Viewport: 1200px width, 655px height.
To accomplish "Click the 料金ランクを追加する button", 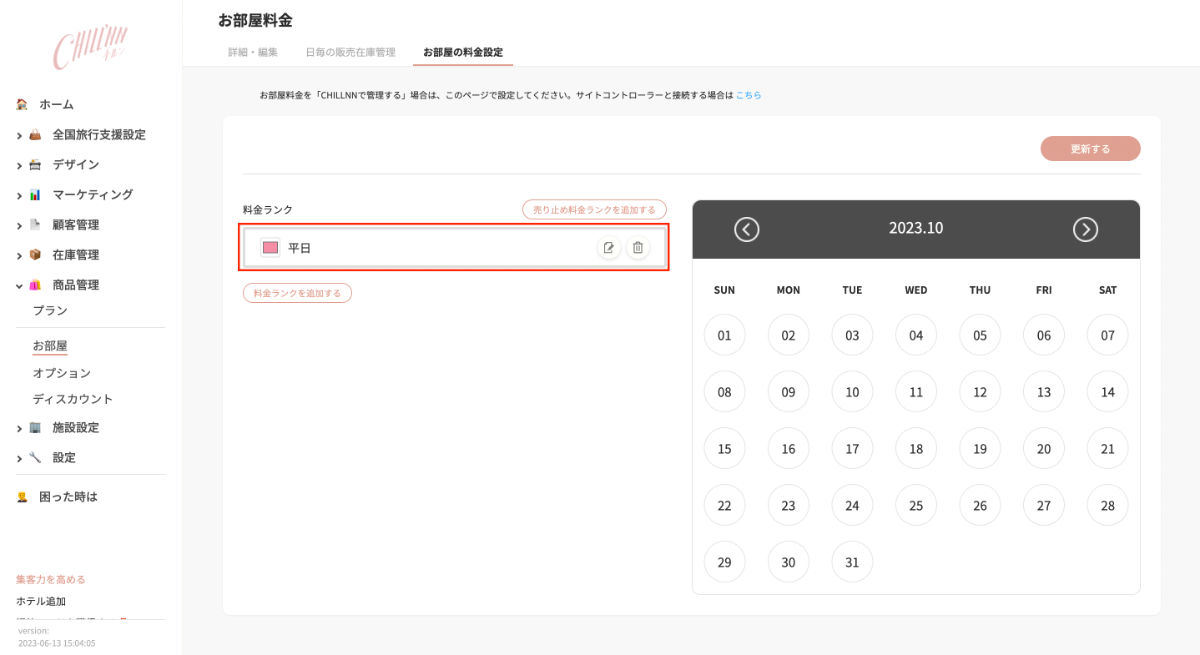I will (x=297, y=293).
